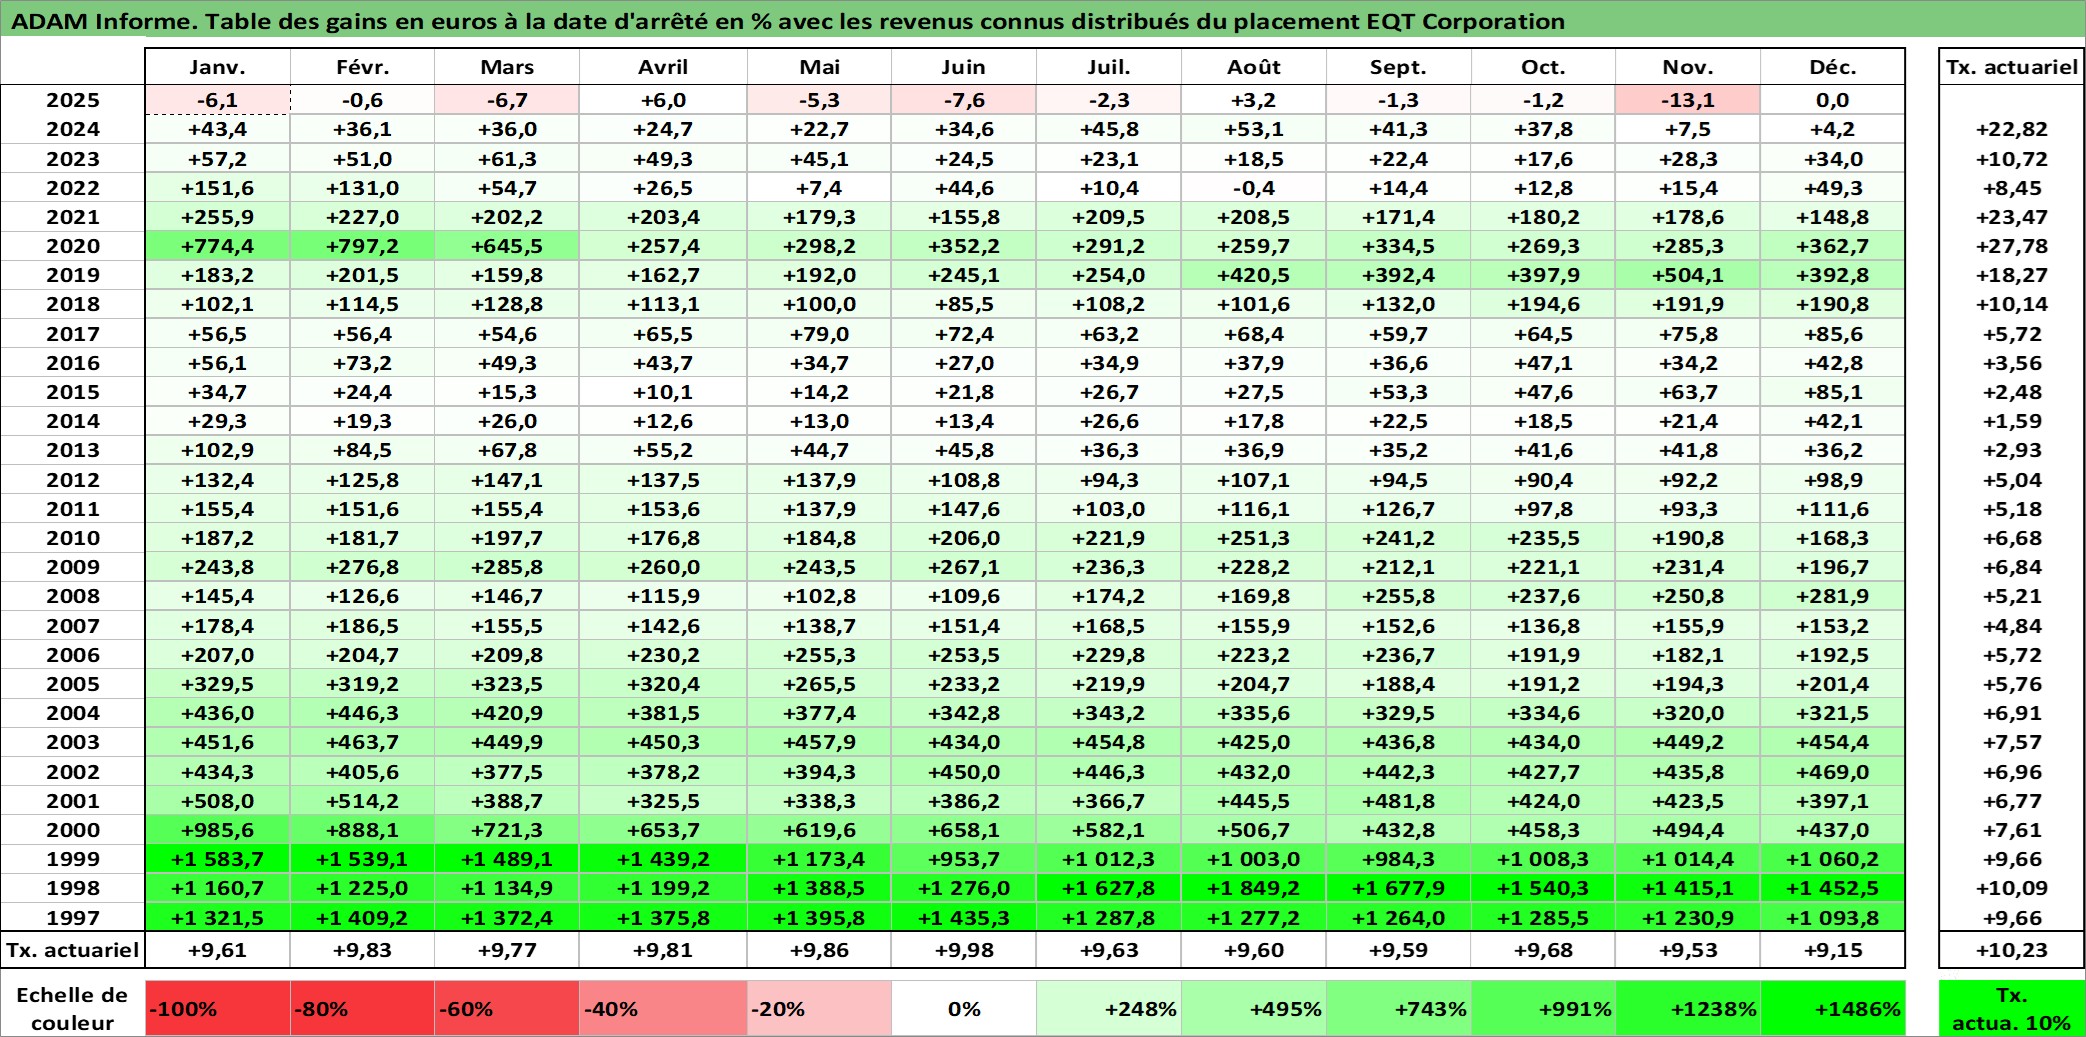Click the +1486% color scale swatch
Screen dimensions: 2086x1037
coord(1833,1008)
